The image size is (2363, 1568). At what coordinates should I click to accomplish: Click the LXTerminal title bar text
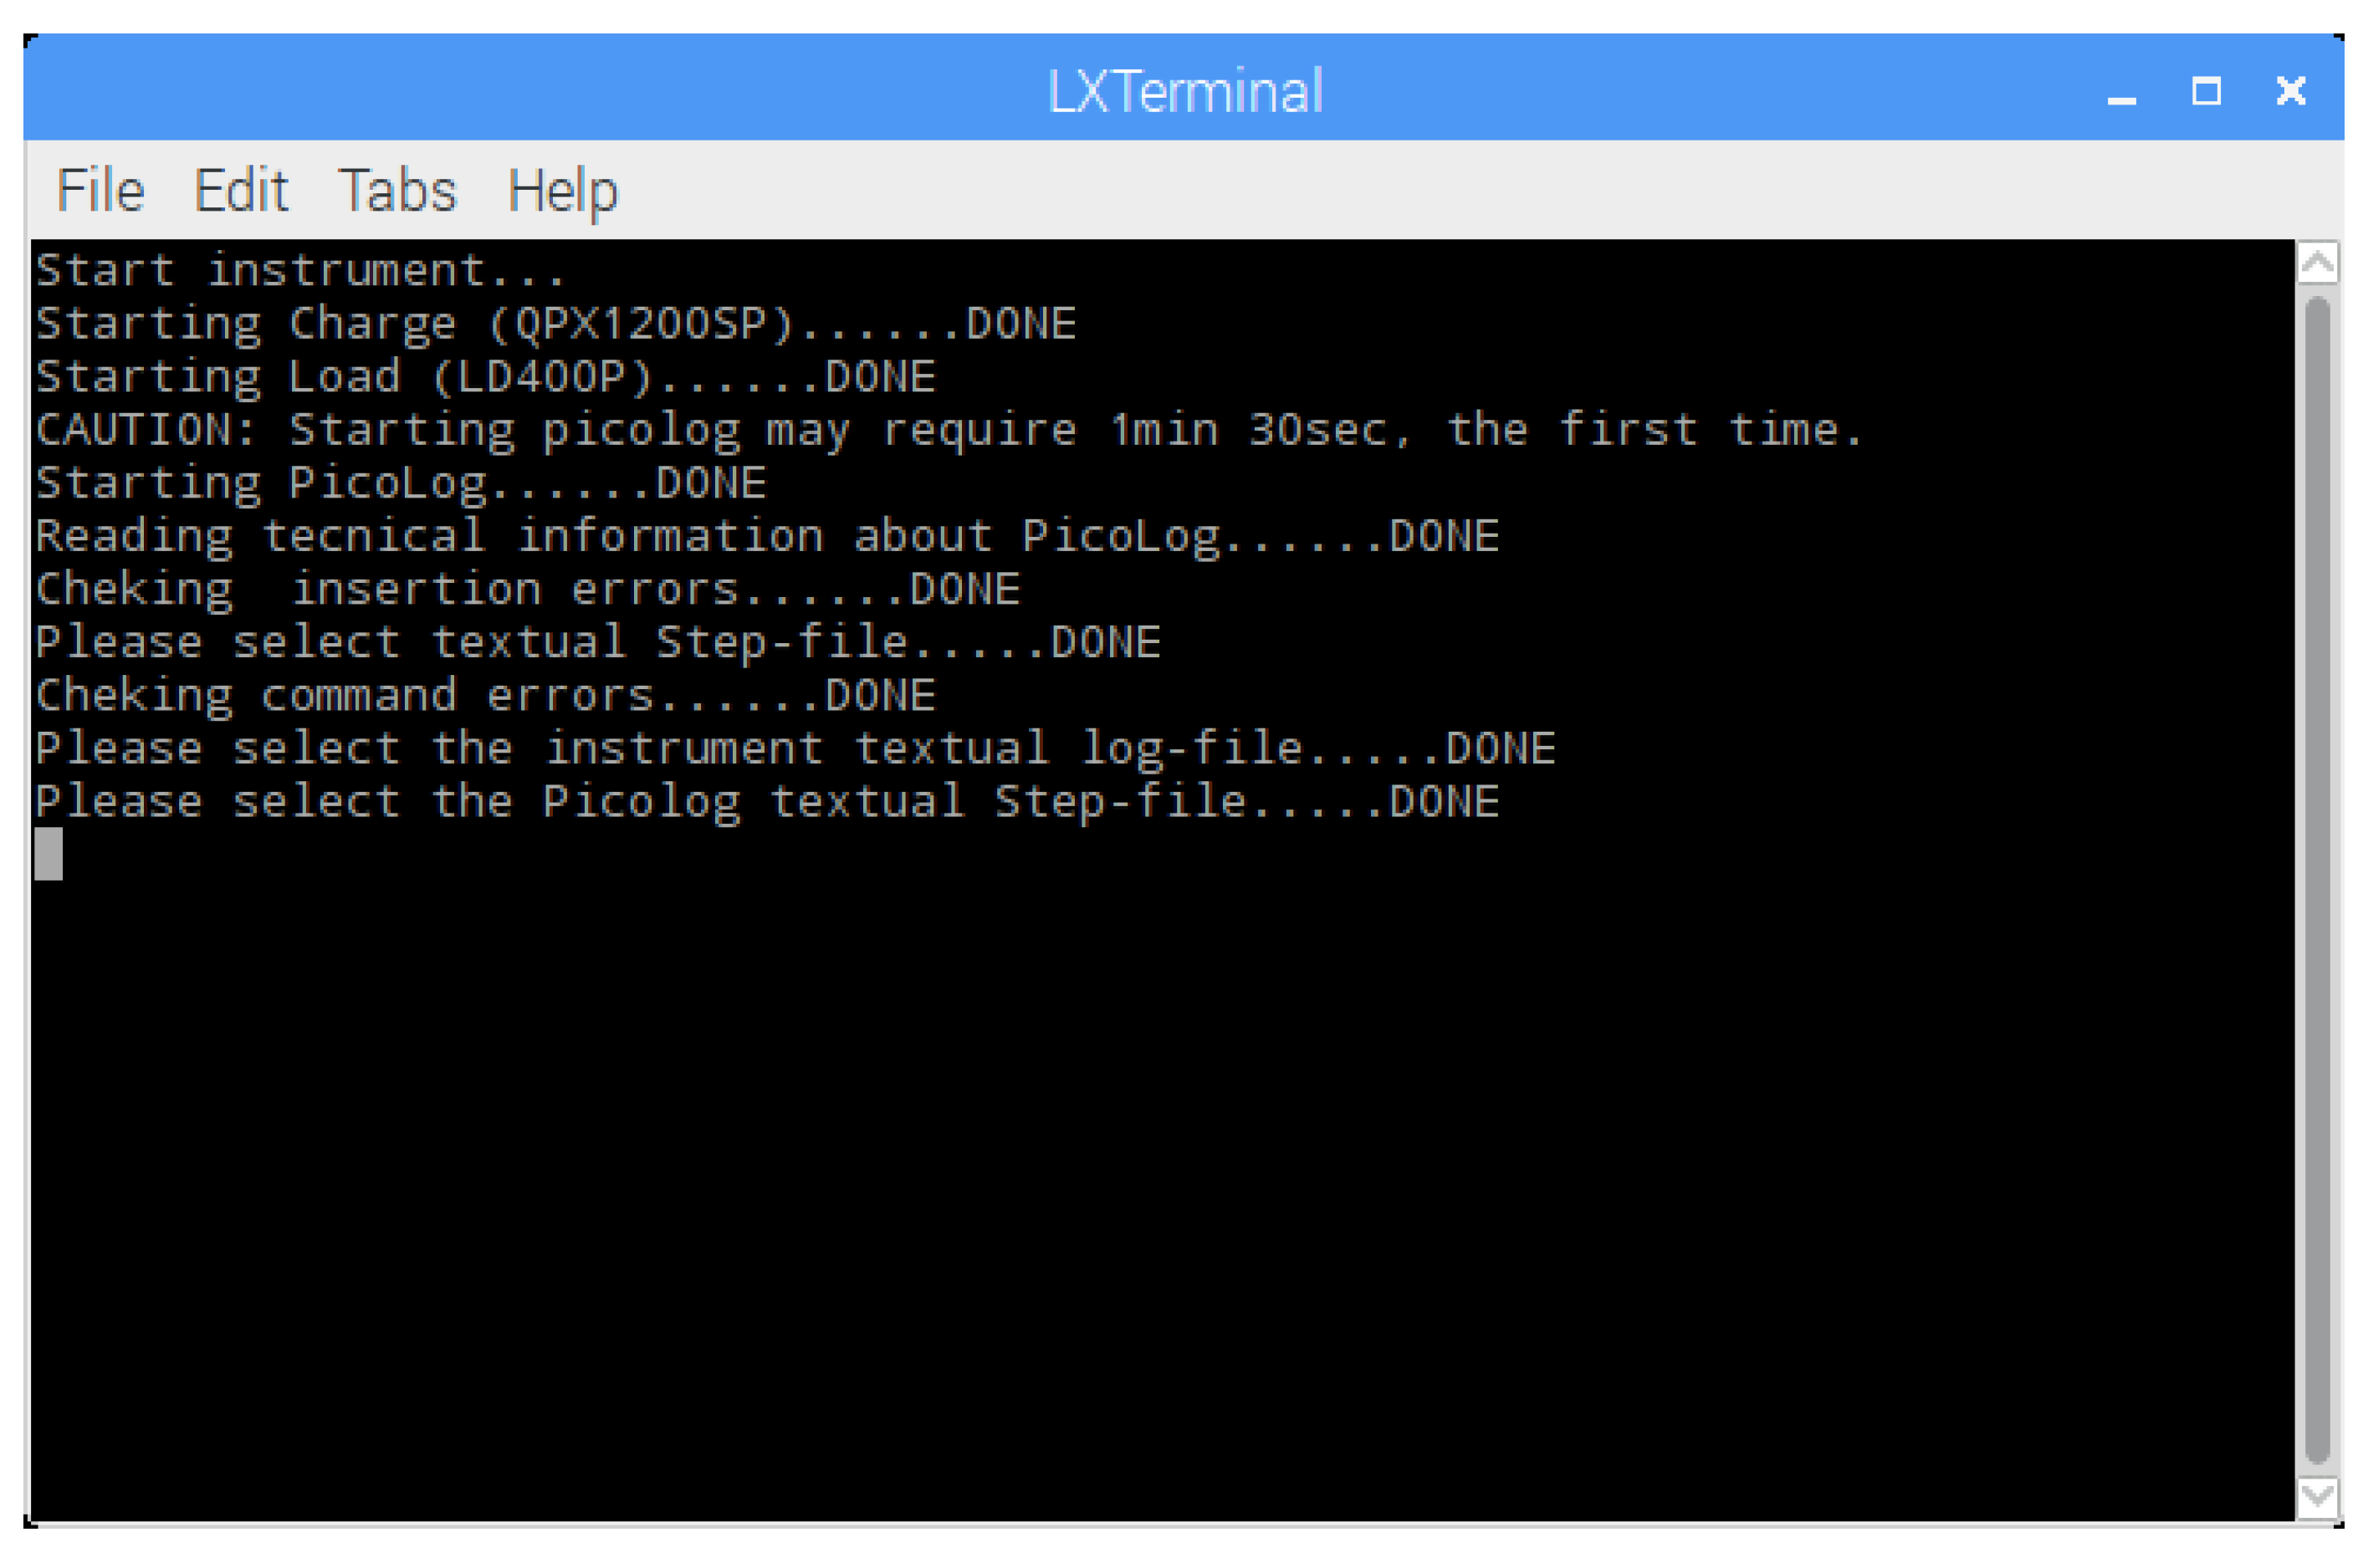(x=1185, y=92)
